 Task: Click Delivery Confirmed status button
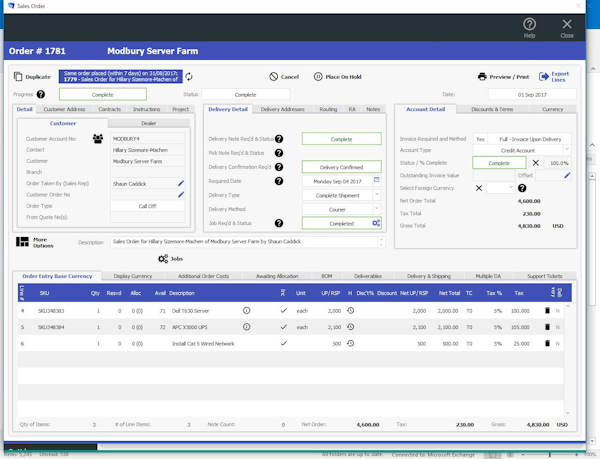(x=341, y=167)
